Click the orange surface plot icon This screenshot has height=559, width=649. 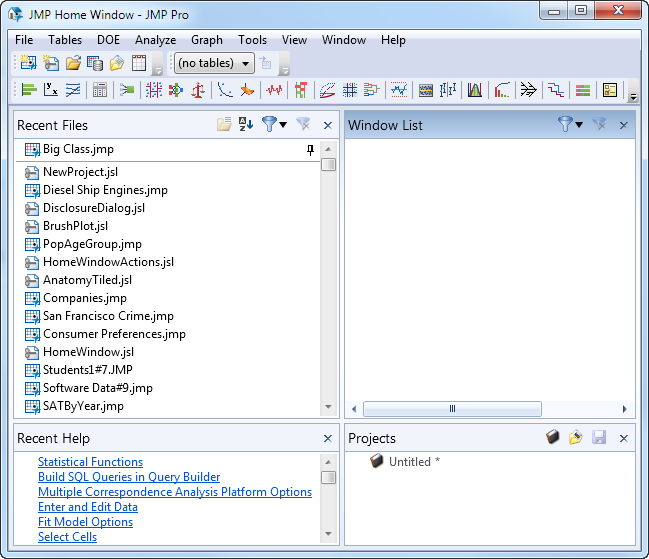[247, 89]
